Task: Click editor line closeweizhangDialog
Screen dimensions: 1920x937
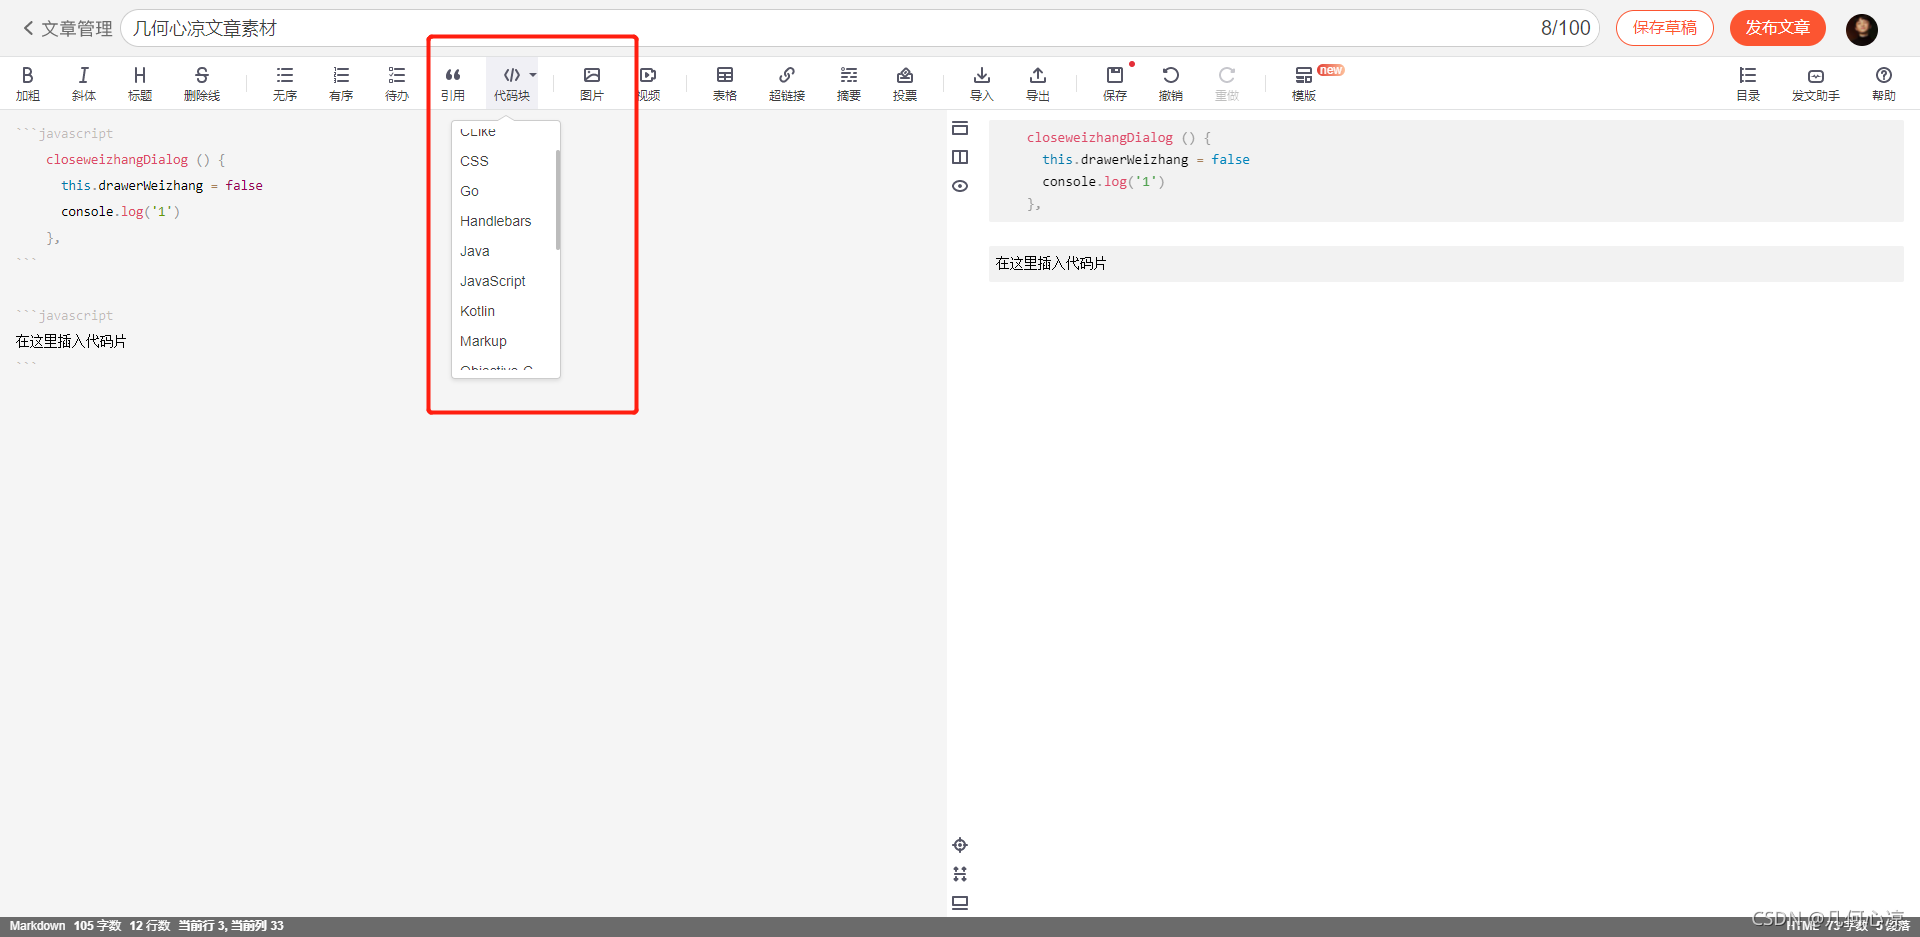Action: [135, 160]
